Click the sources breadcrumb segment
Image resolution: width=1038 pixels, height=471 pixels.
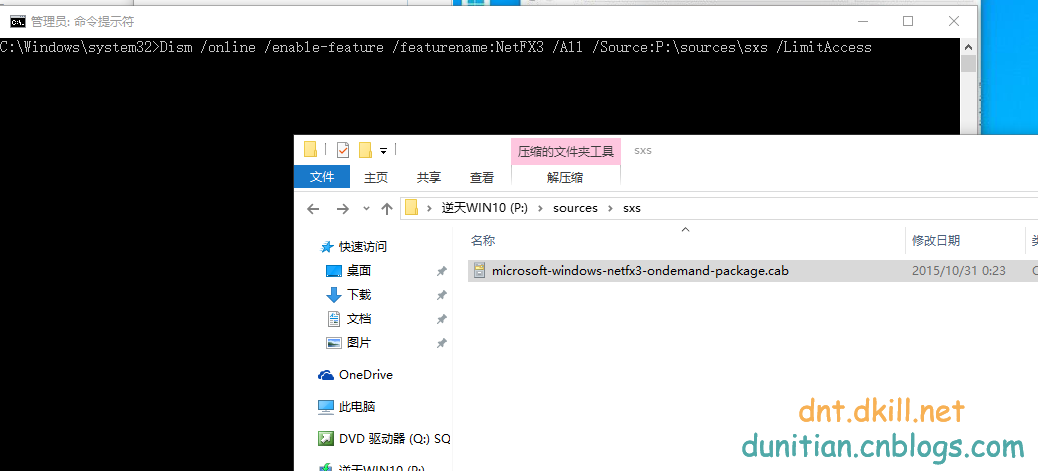click(575, 208)
